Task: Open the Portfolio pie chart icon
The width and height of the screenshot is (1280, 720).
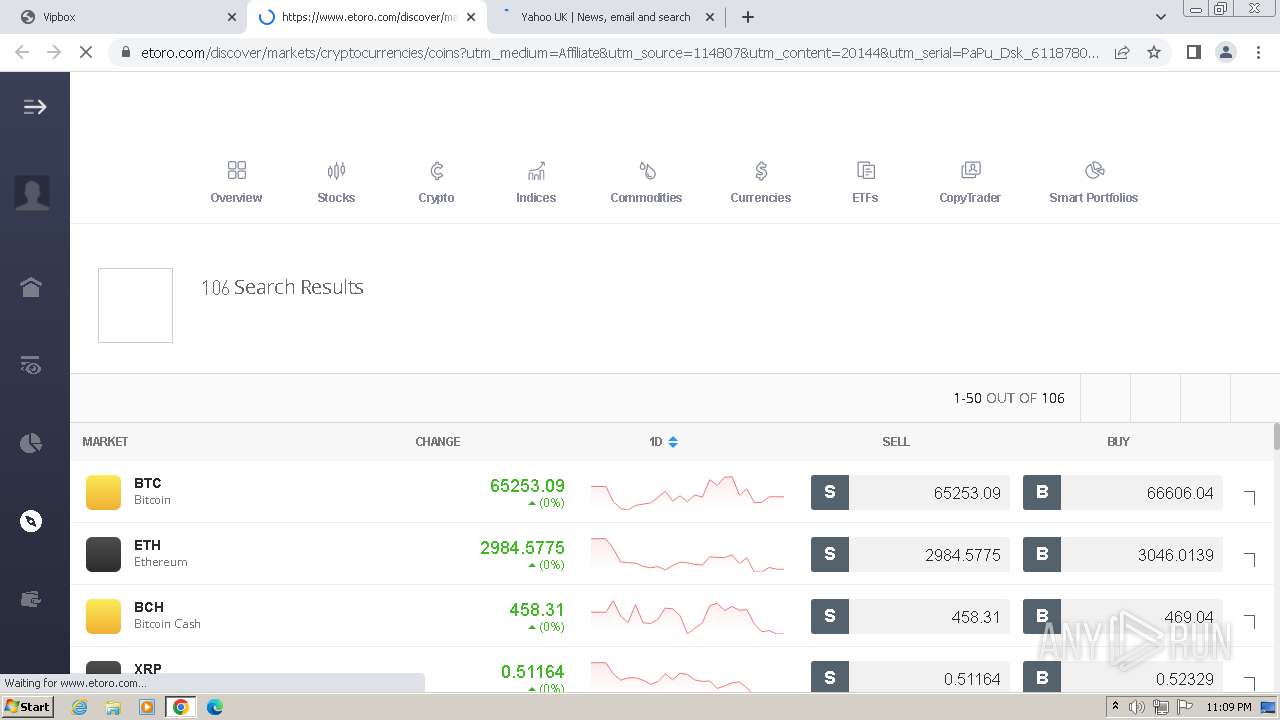Action: tap(31, 443)
